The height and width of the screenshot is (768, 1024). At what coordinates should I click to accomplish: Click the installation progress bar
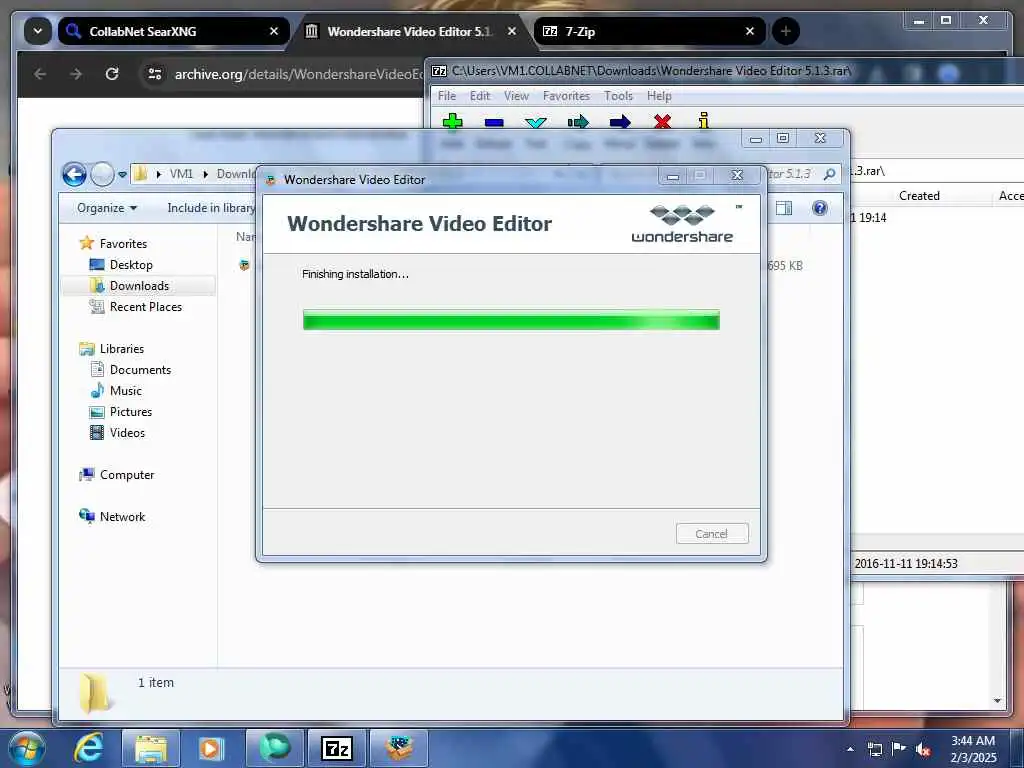click(511, 320)
